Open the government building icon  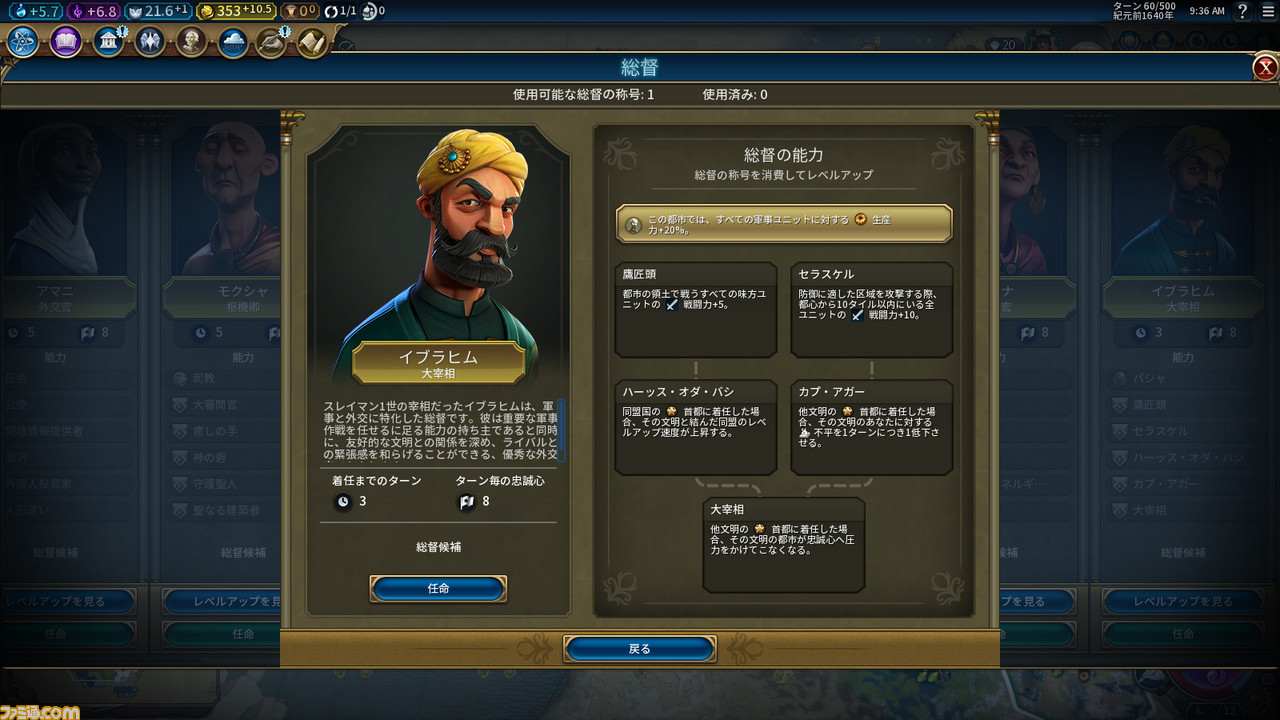coord(108,42)
